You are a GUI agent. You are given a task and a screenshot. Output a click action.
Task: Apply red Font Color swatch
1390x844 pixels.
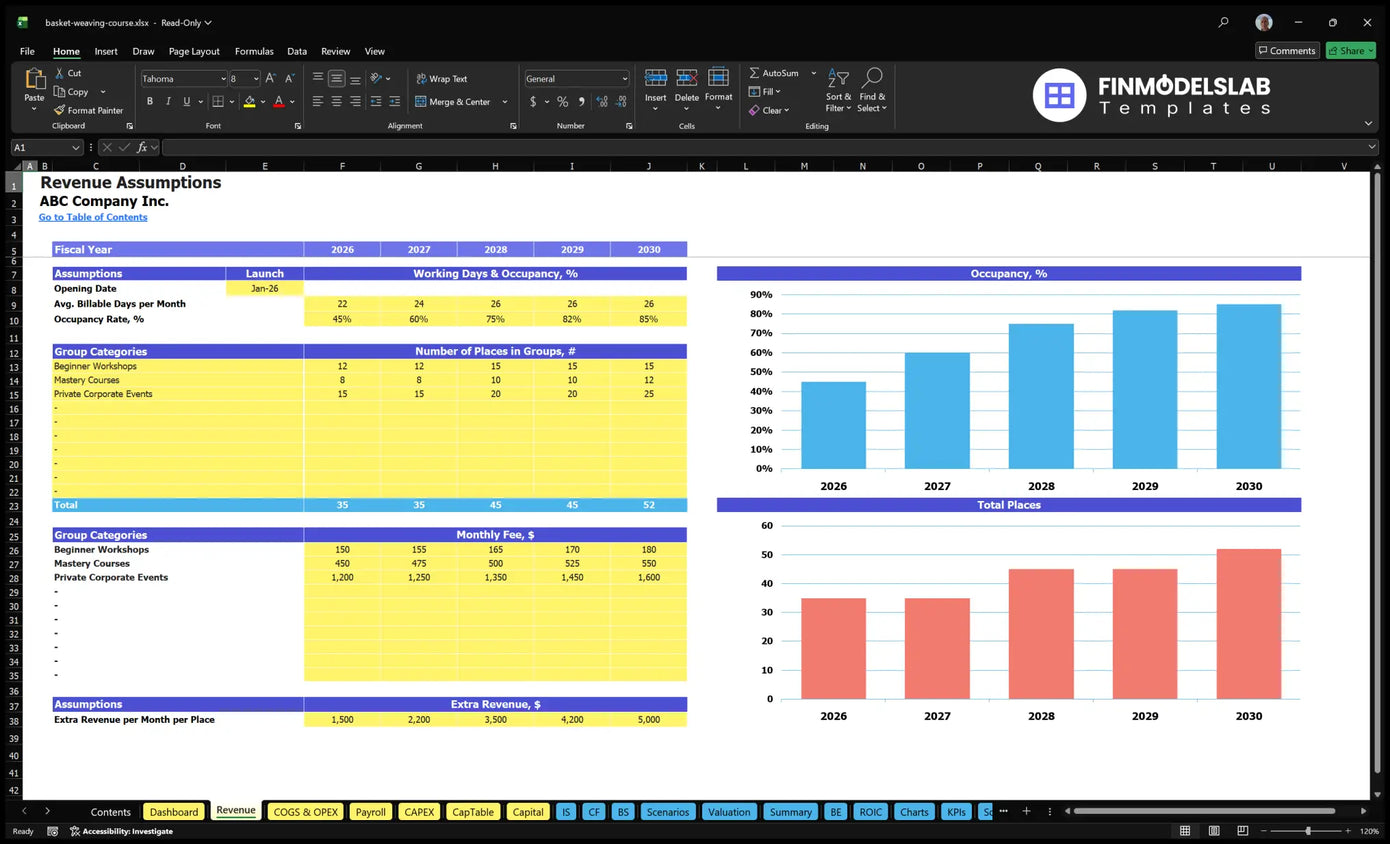point(279,101)
